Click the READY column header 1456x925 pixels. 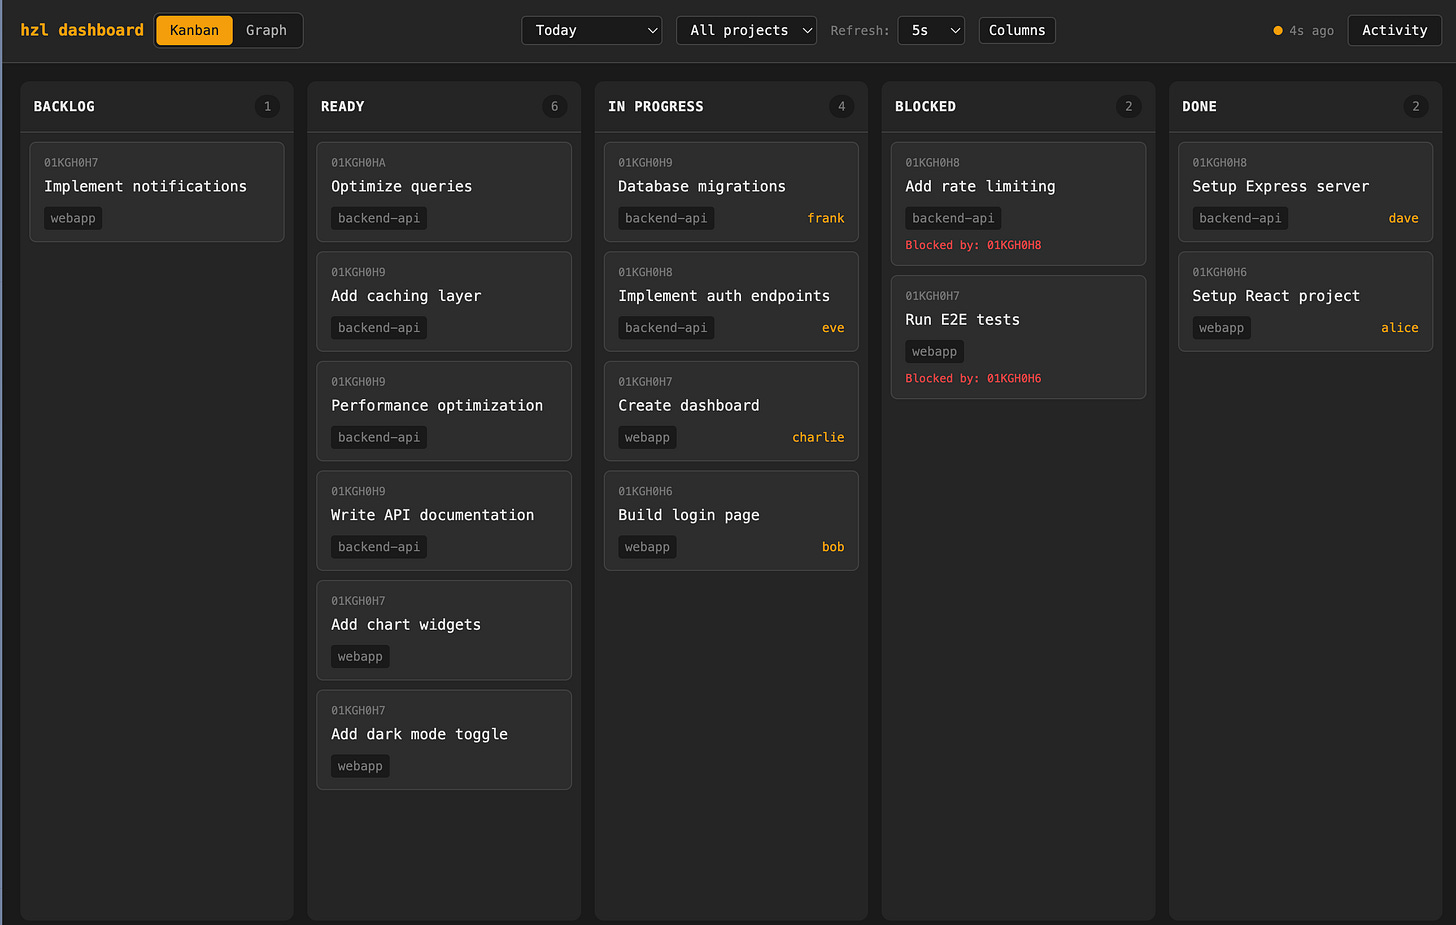pos(342,106)
